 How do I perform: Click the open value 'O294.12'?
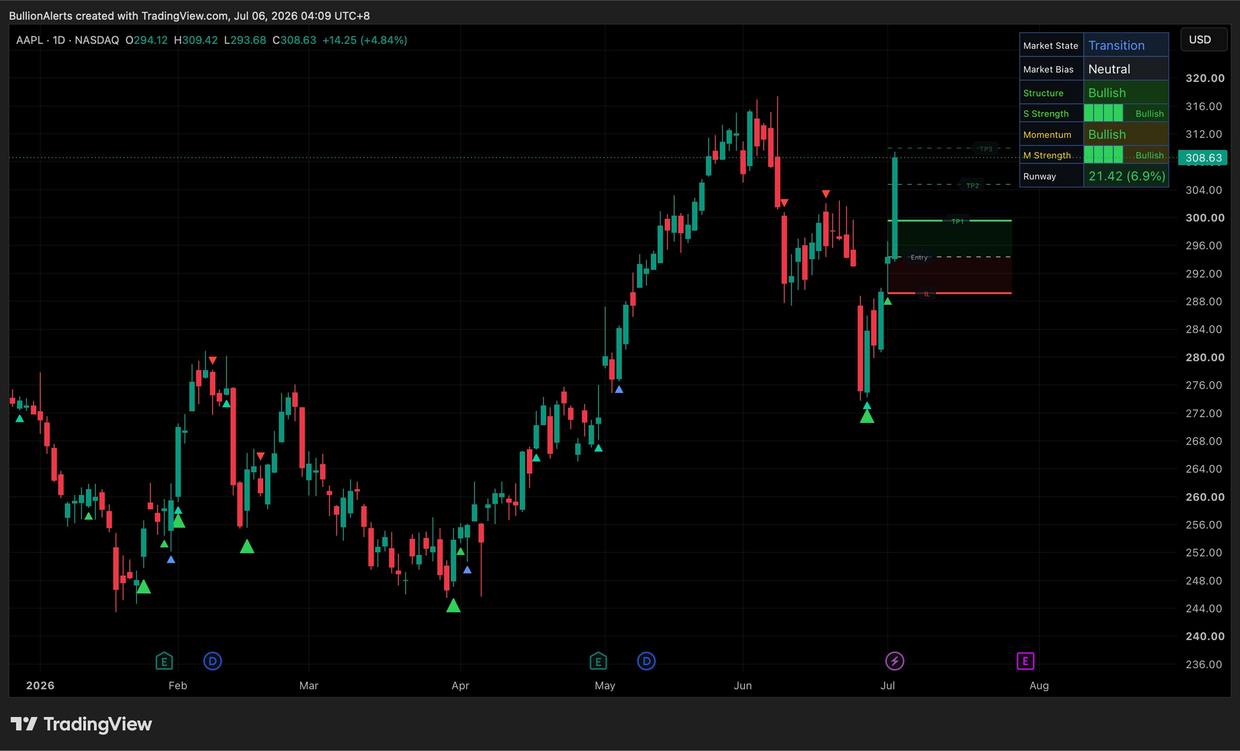pyautogui.click(x=146, y=40)
